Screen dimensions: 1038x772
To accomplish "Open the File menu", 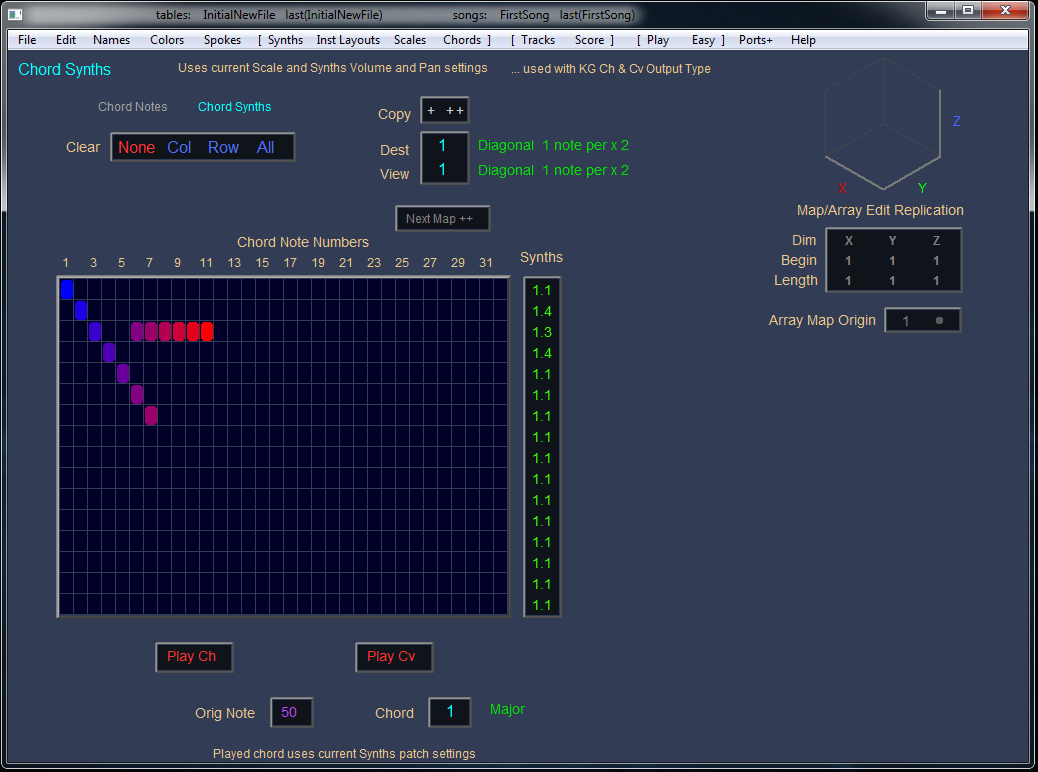I will point(27,40).
